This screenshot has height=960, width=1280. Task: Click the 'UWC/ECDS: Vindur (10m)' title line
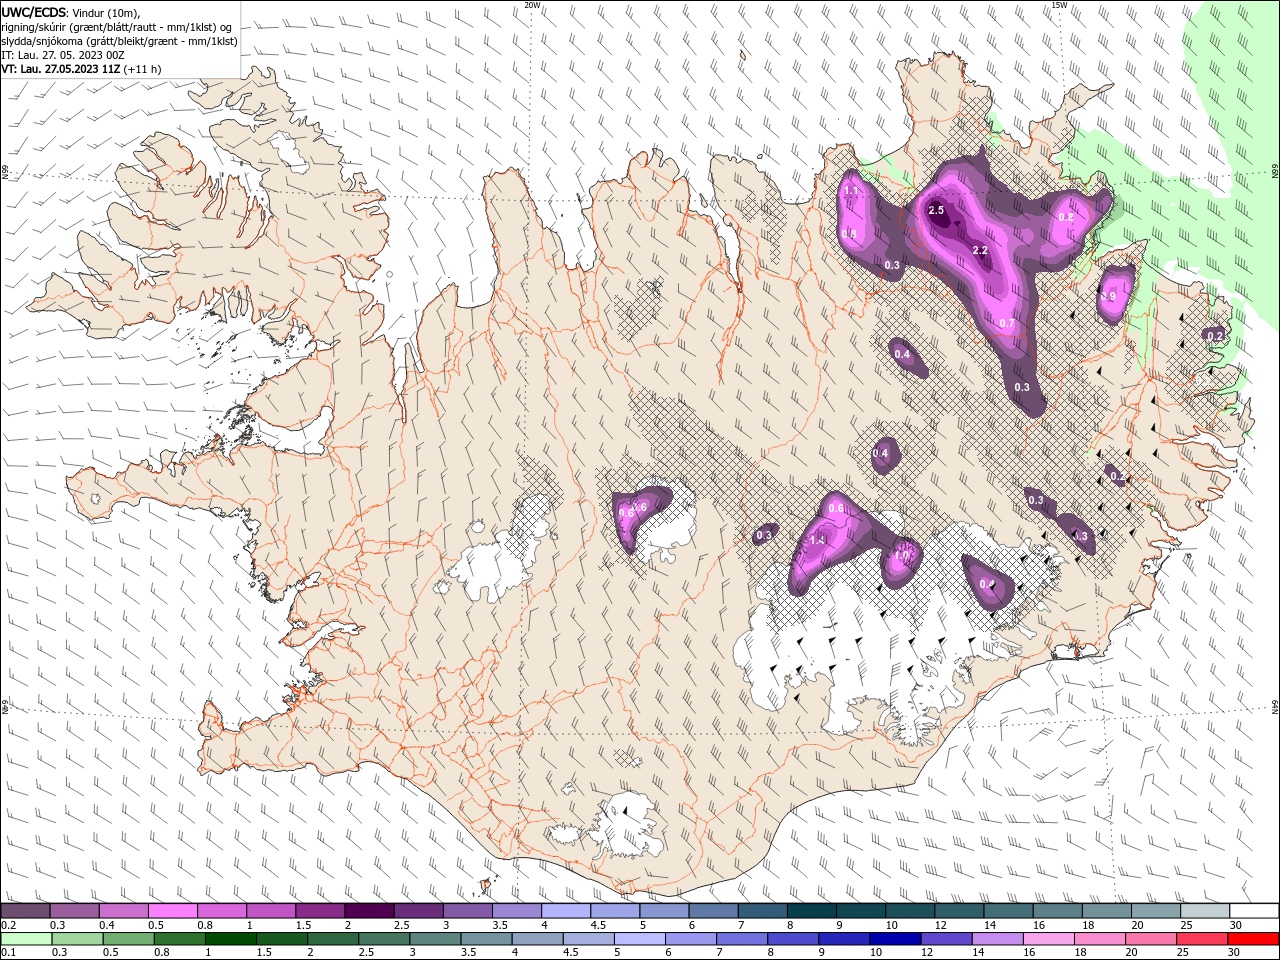[x=71, y=12]
